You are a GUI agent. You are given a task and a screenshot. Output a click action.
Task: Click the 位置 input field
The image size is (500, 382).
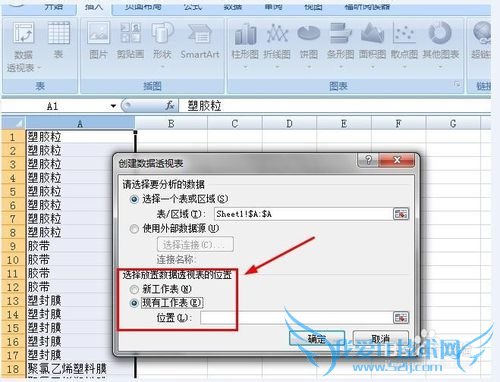[296, 318]
